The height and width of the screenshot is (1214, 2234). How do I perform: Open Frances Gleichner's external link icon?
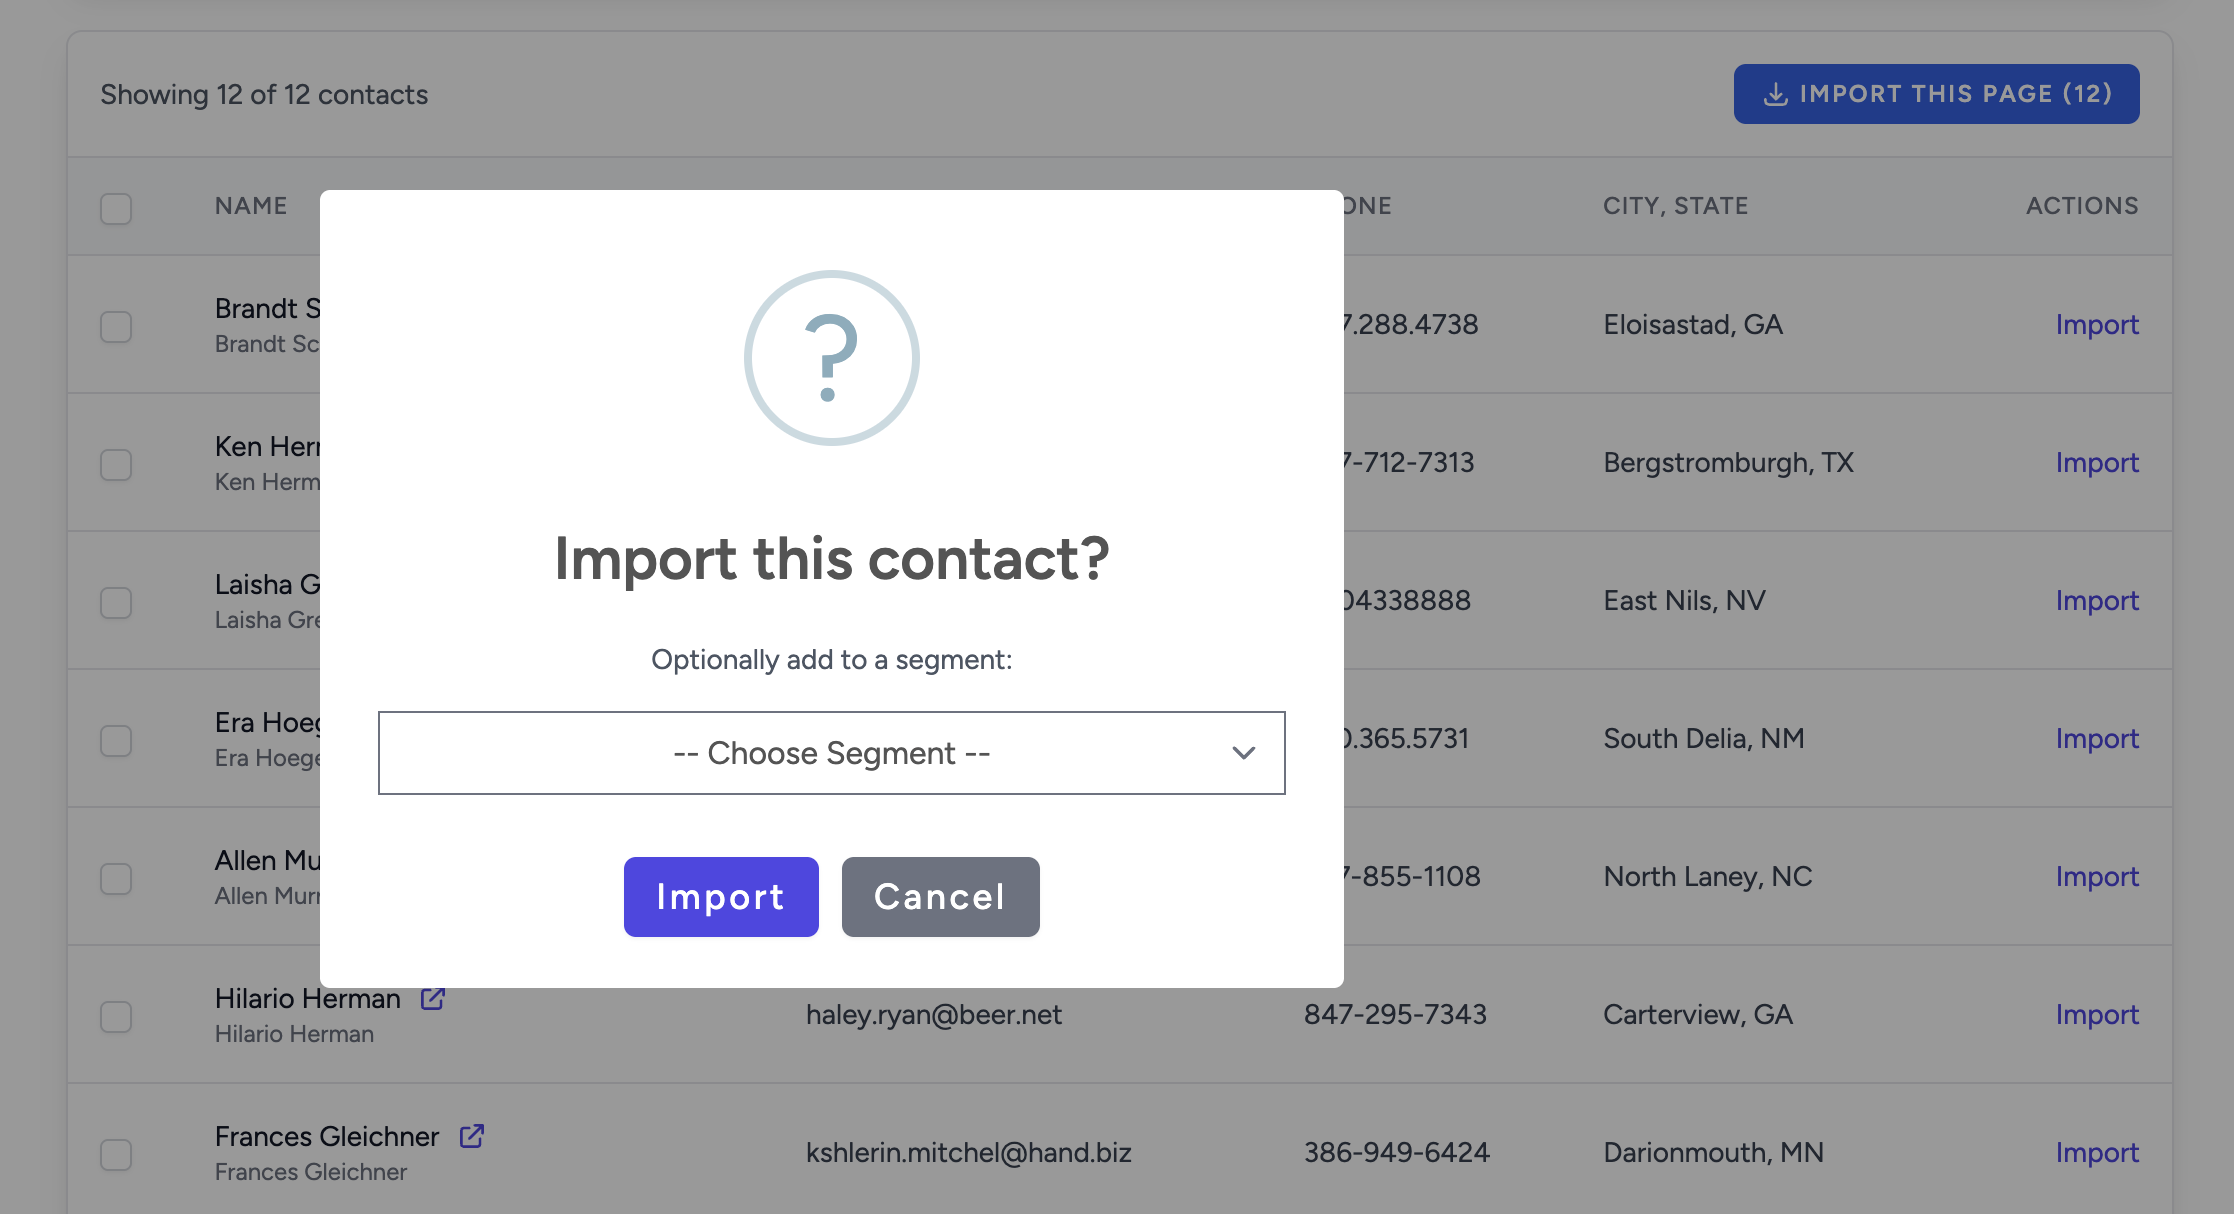coord(471,1136)
